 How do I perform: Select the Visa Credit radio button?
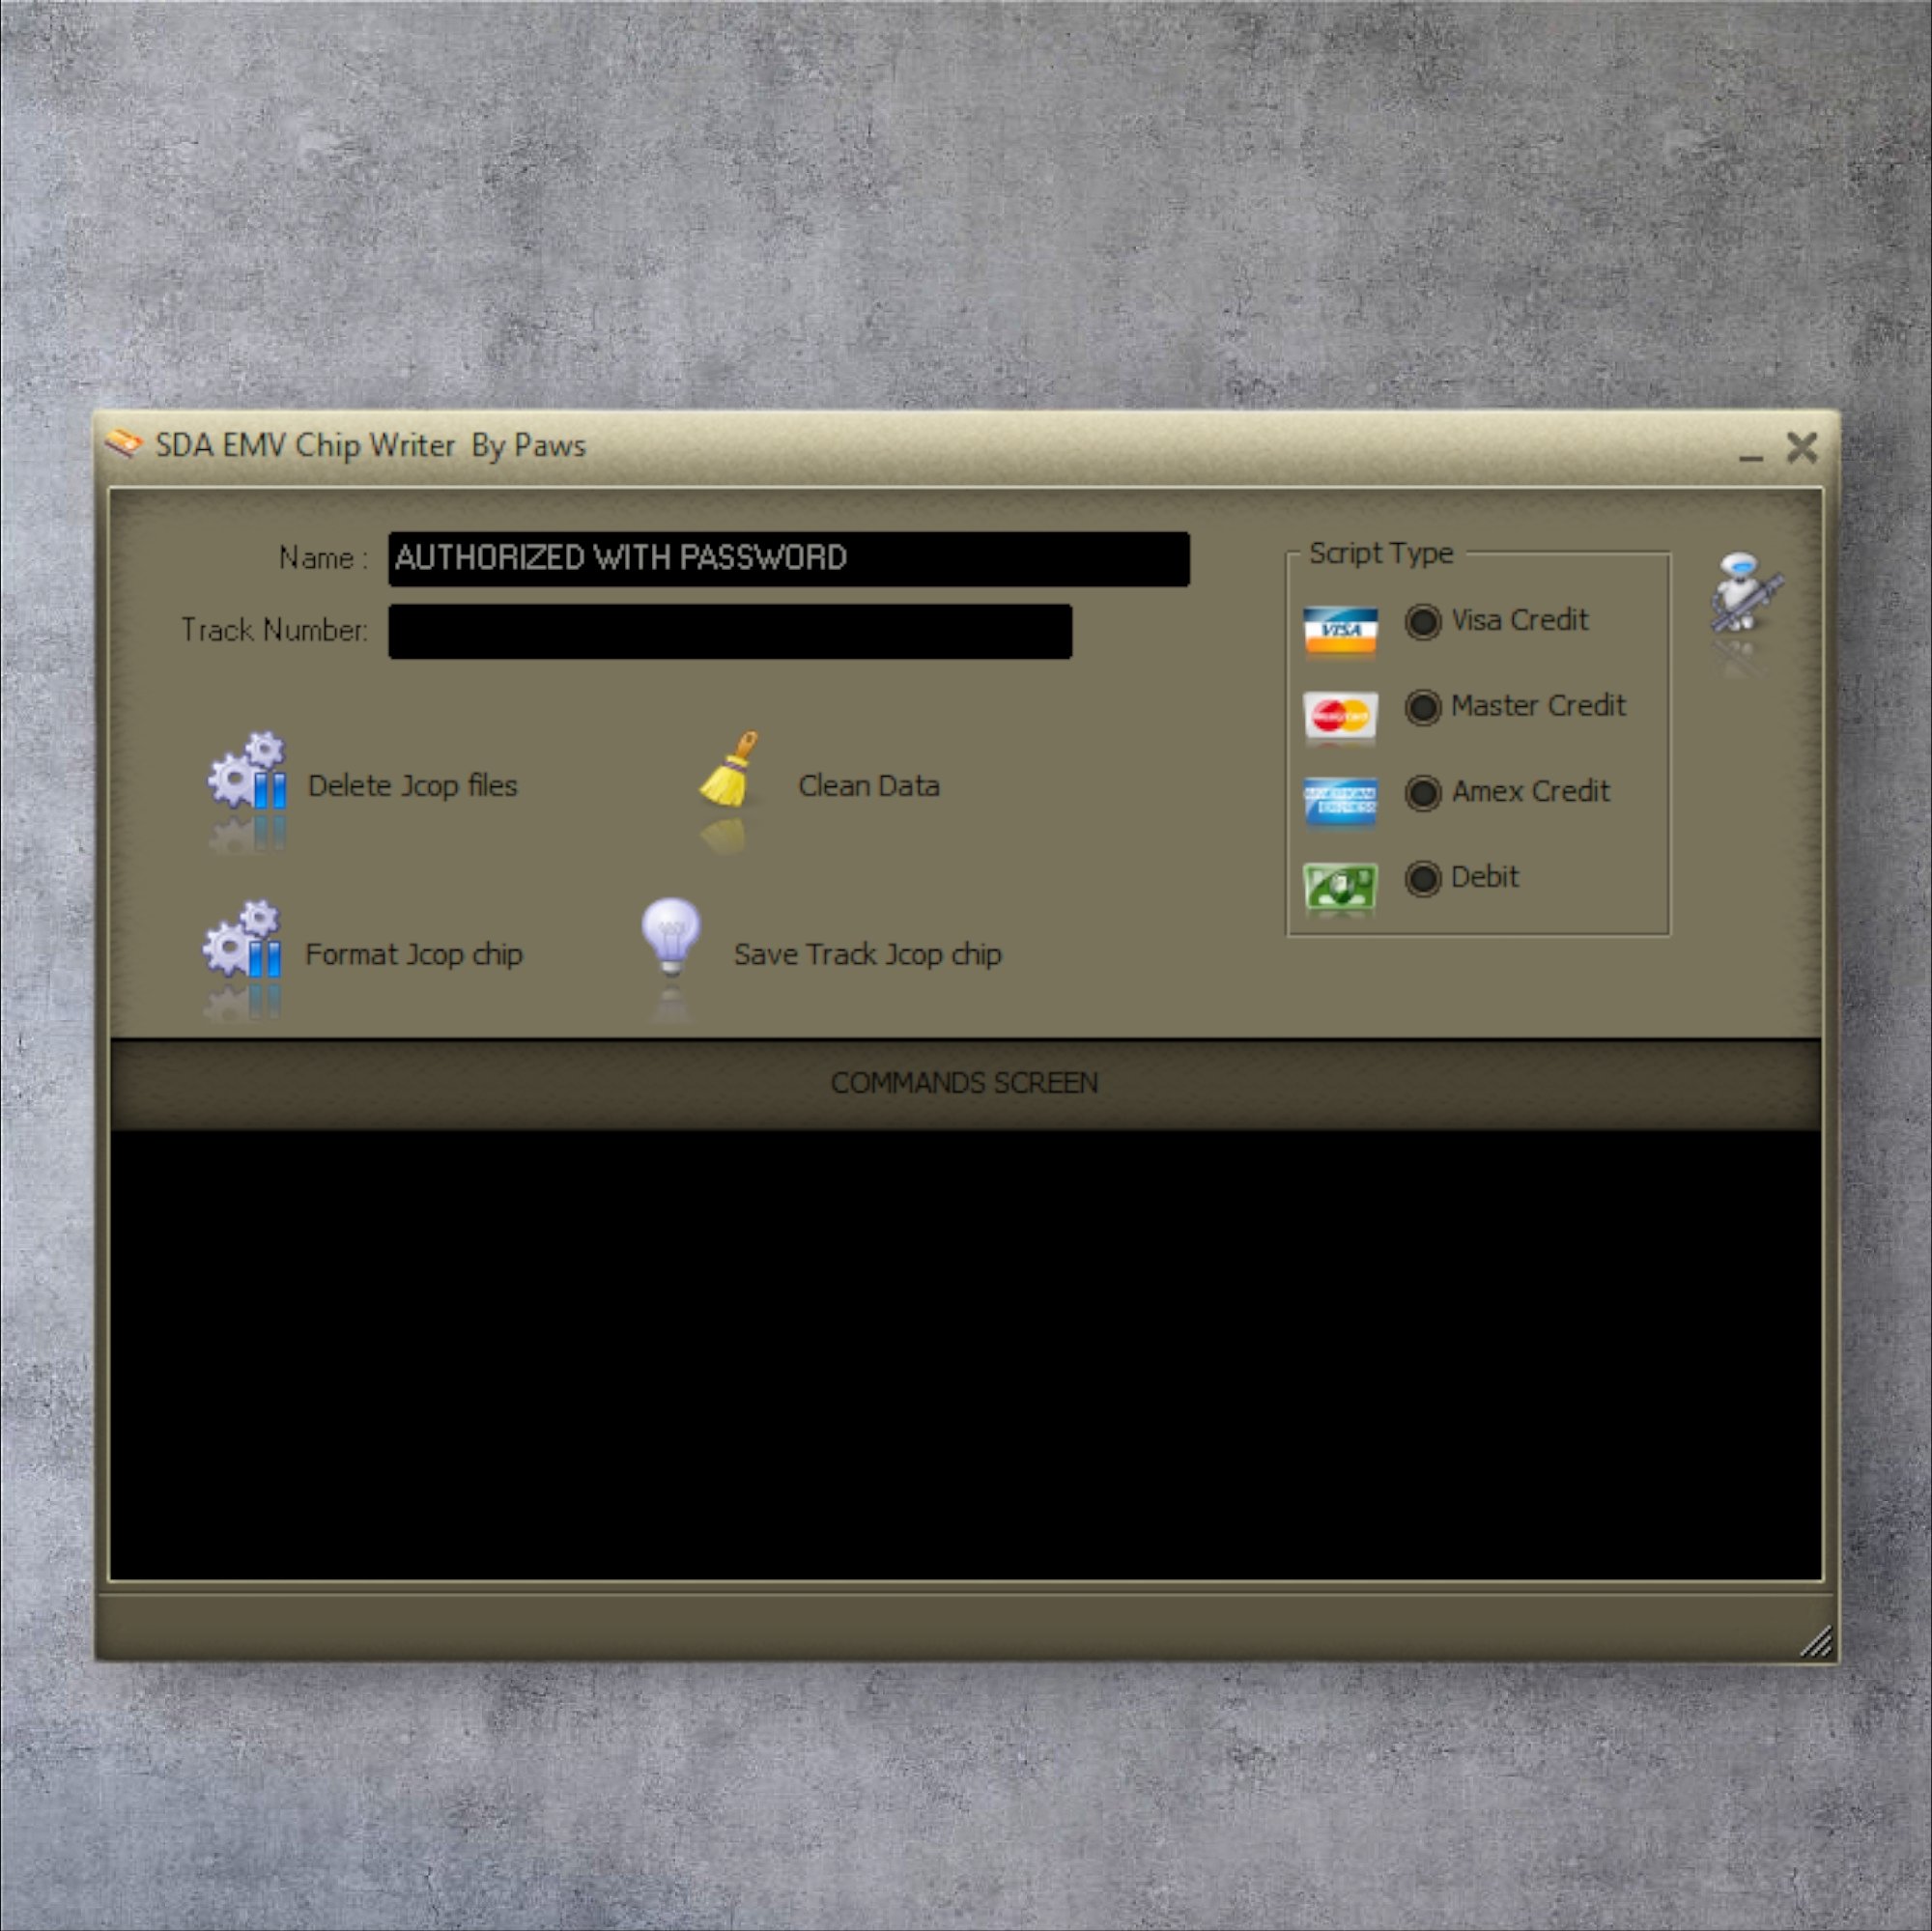pyautogui.click(x=1422, y=622)
